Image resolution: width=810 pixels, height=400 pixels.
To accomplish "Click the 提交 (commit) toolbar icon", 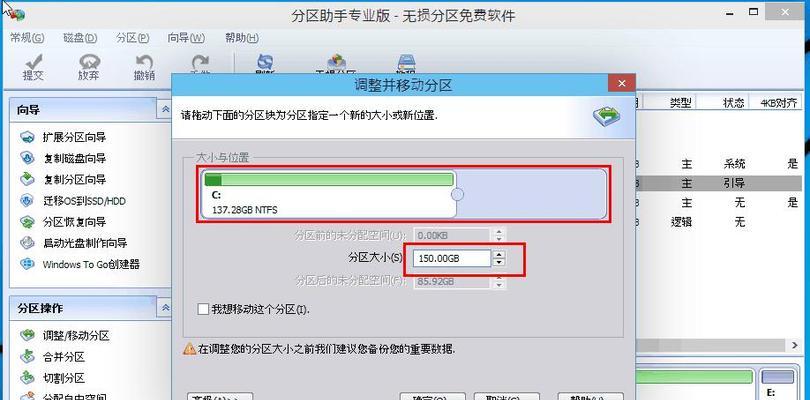I will 33,67.
